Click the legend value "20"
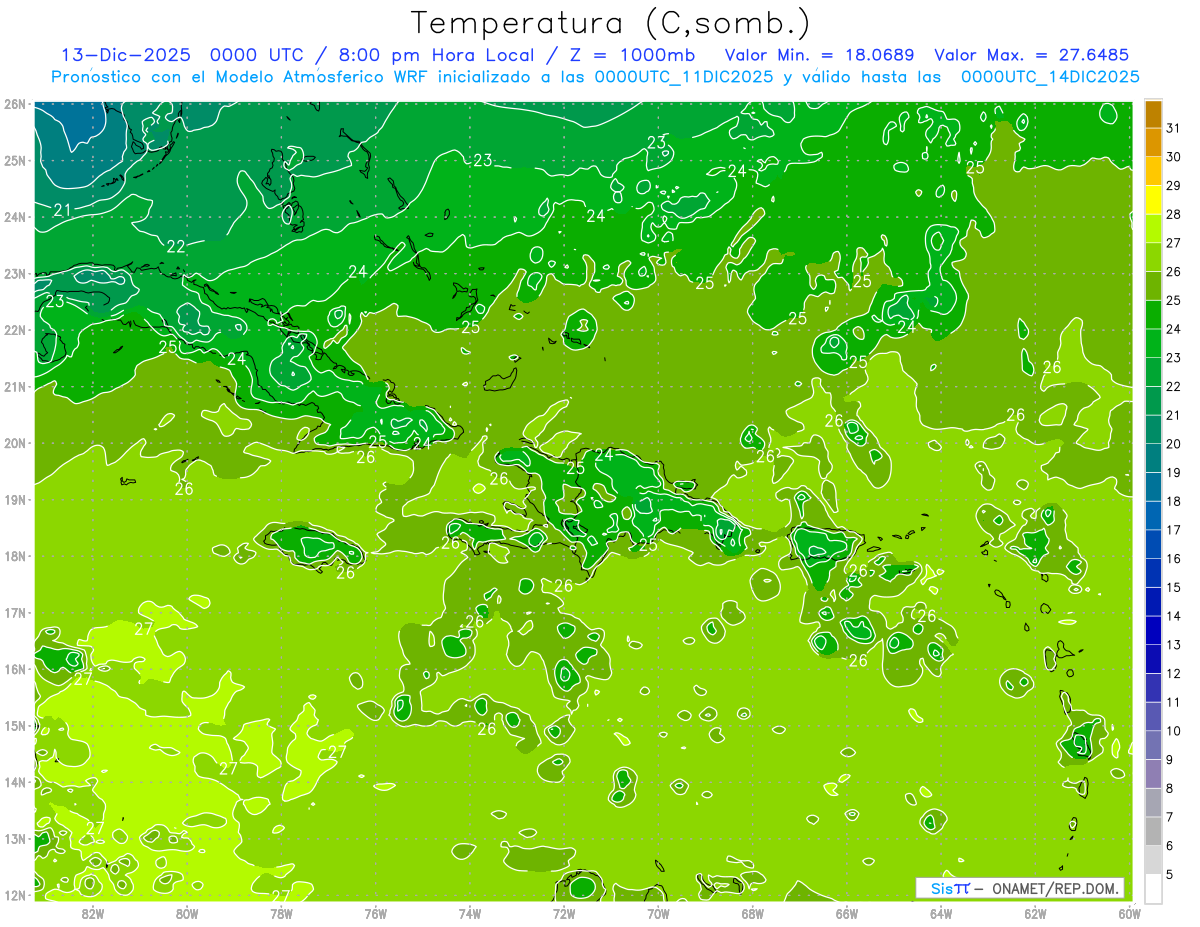1200x927 pixels. pos(1174,443)
